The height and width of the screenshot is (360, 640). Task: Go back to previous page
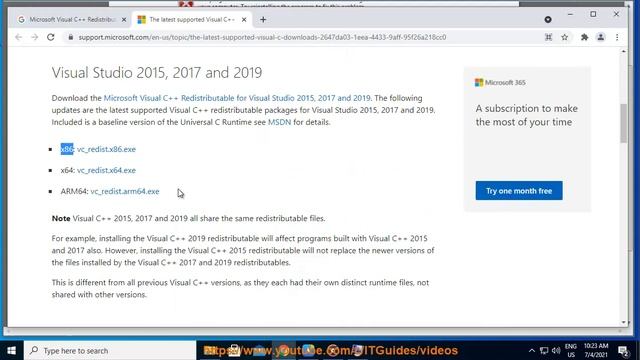(18, 37)
